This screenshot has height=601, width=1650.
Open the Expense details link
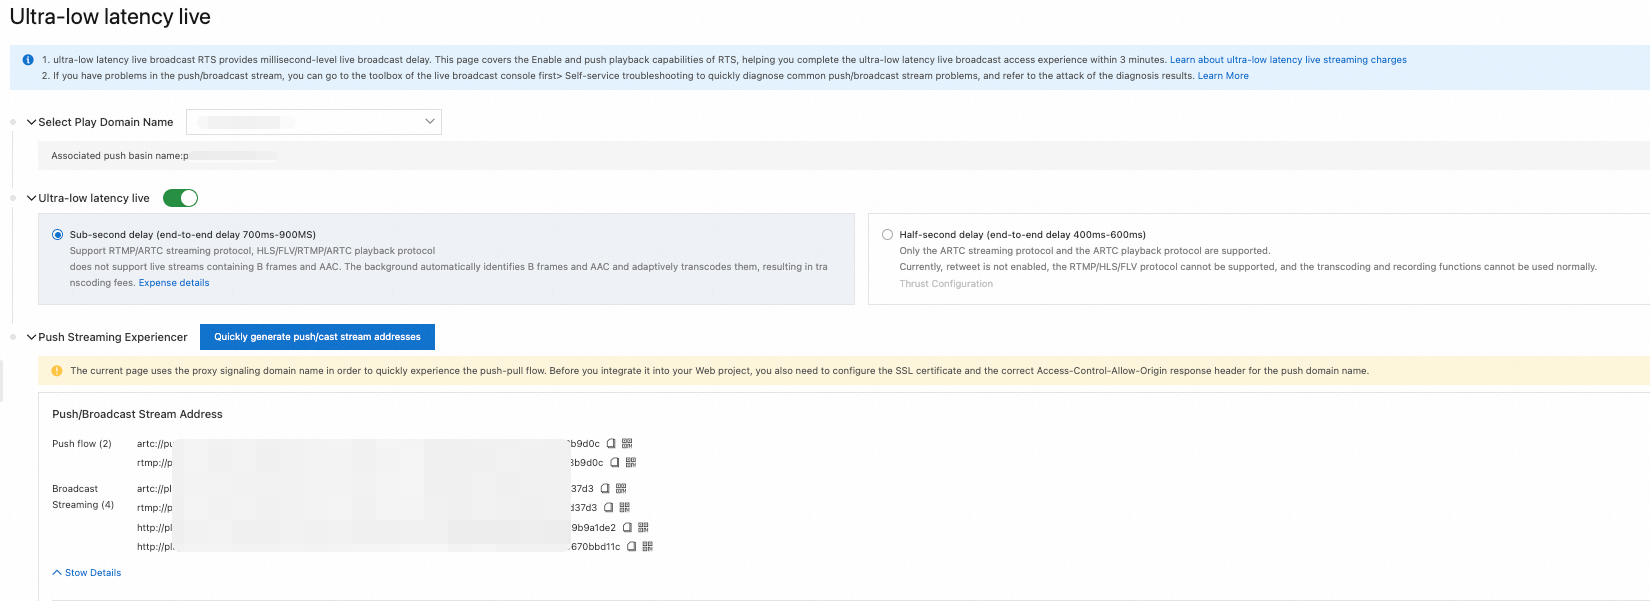point(174,283)
